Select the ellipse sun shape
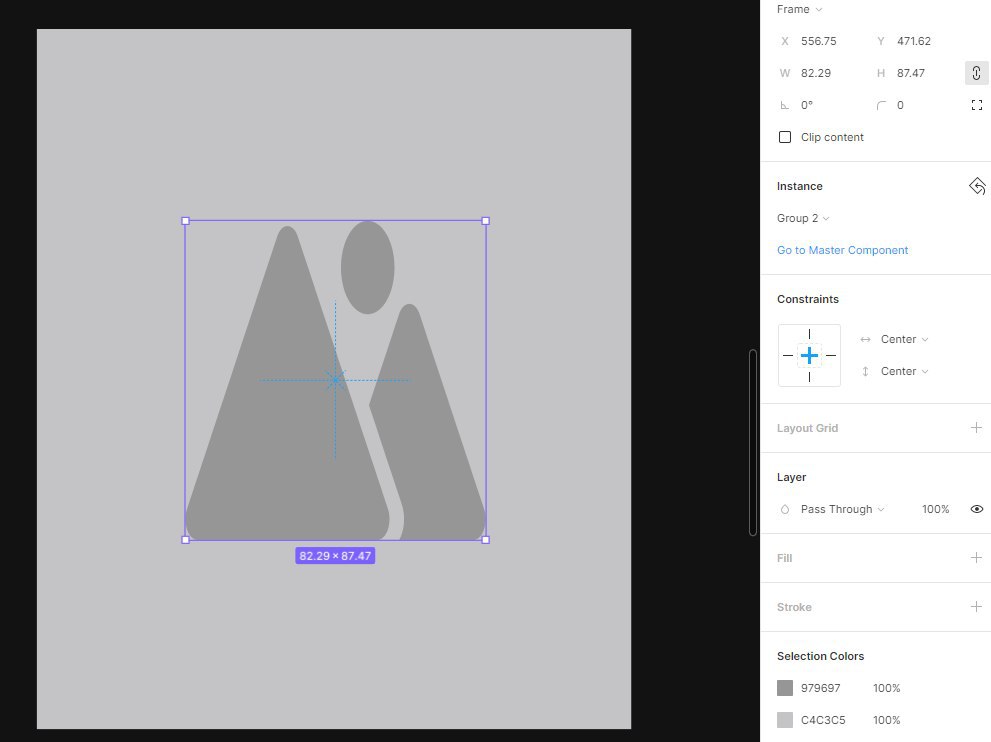This screenshot has height=742, width=991. click(x=368, y=267)
